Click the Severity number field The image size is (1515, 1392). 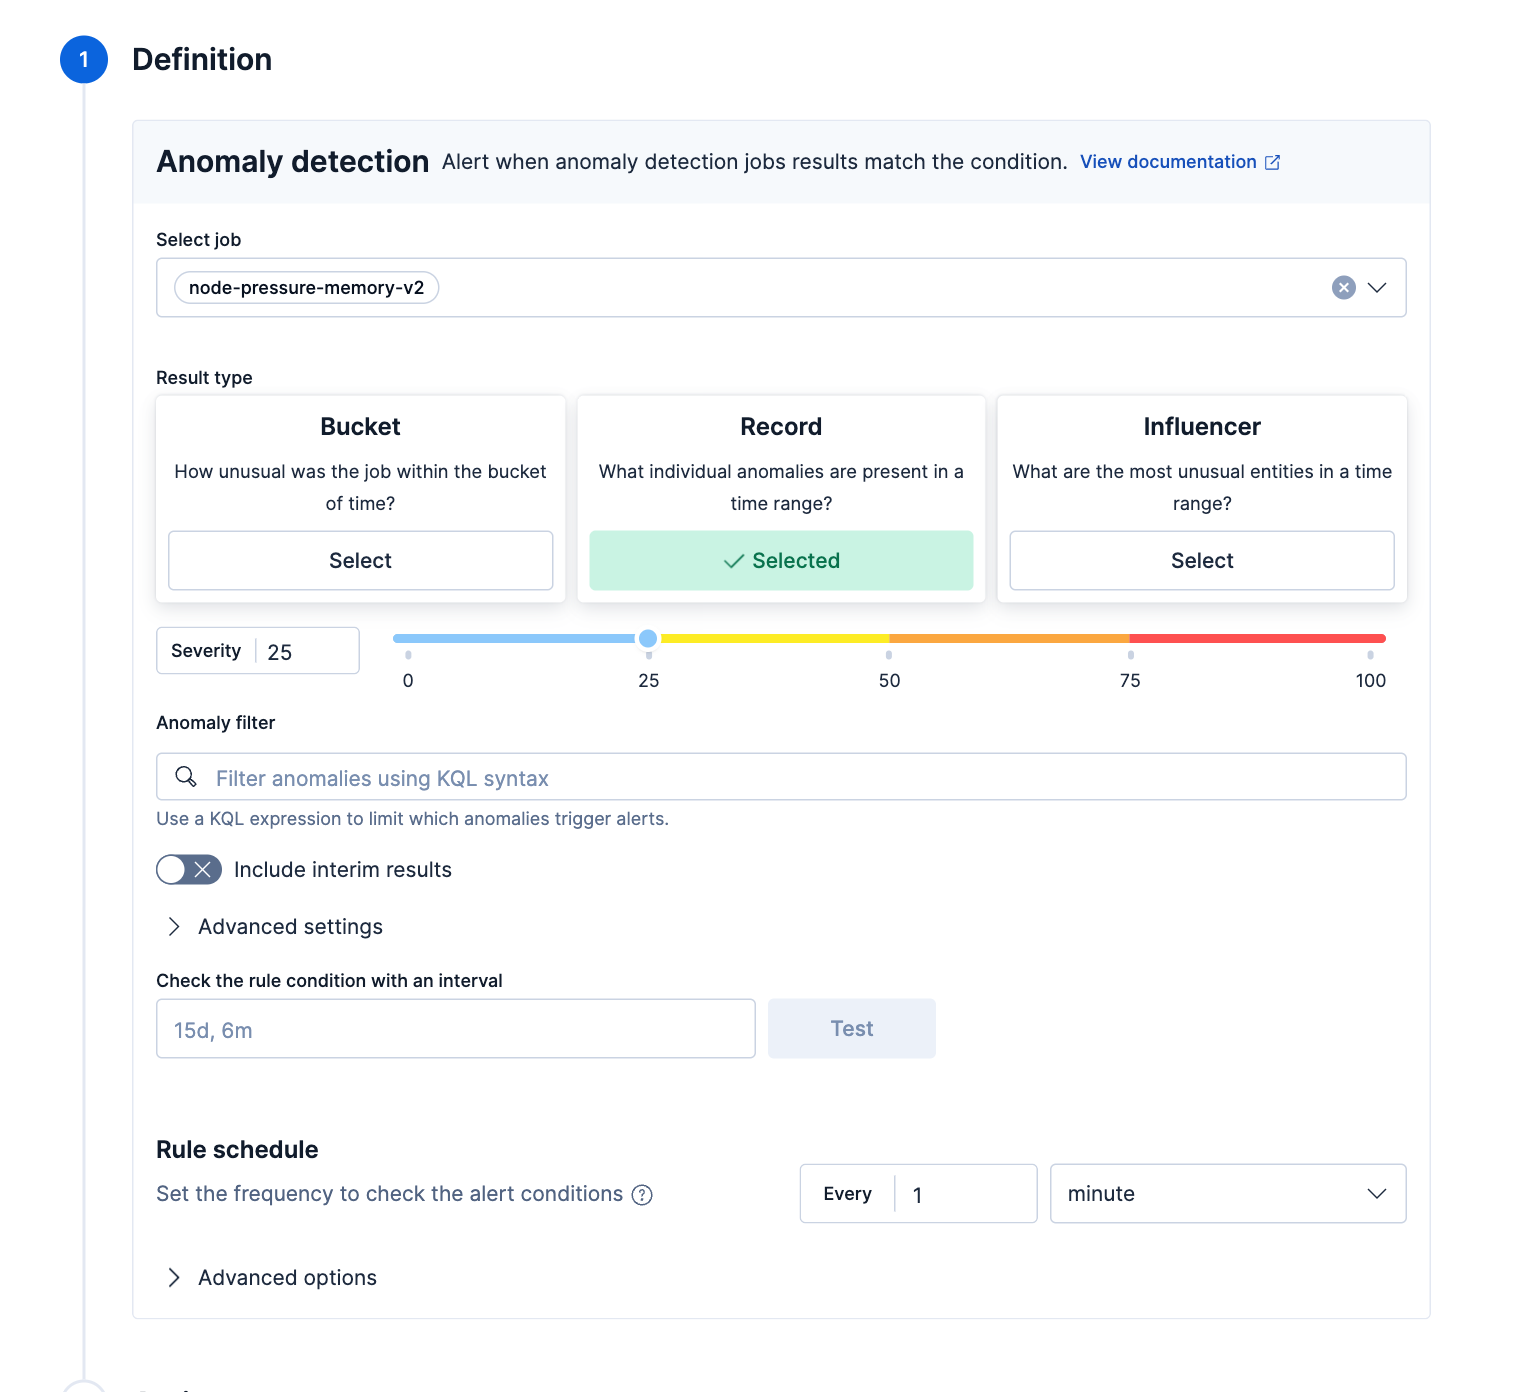tap(306, 652)
